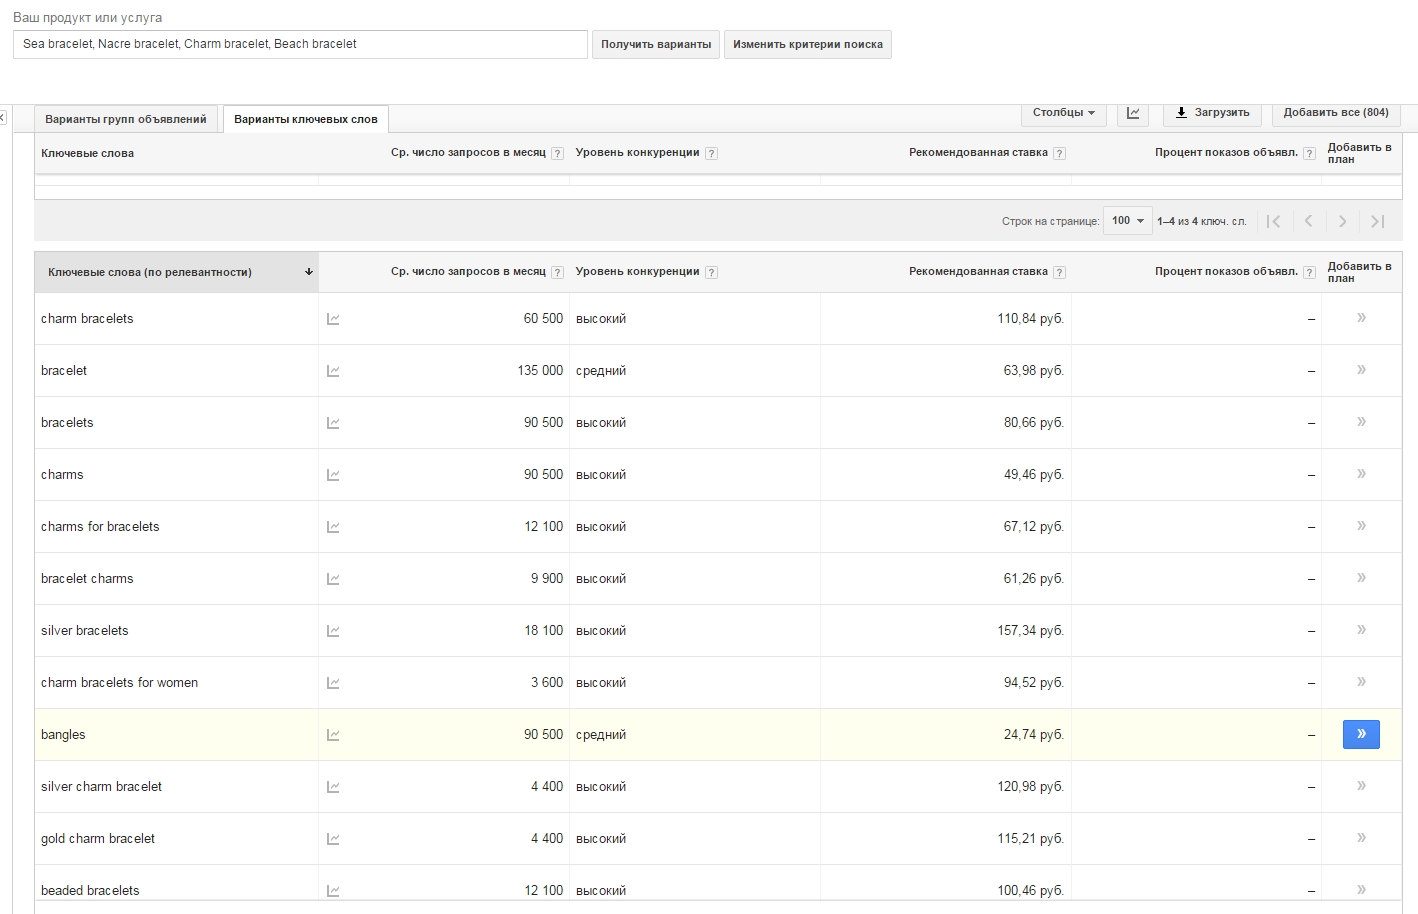Image resolution: width=1418 pixels, height=914 pixels.
Task: Show help for upper Процент показов column
Action: pos(1309,154)
